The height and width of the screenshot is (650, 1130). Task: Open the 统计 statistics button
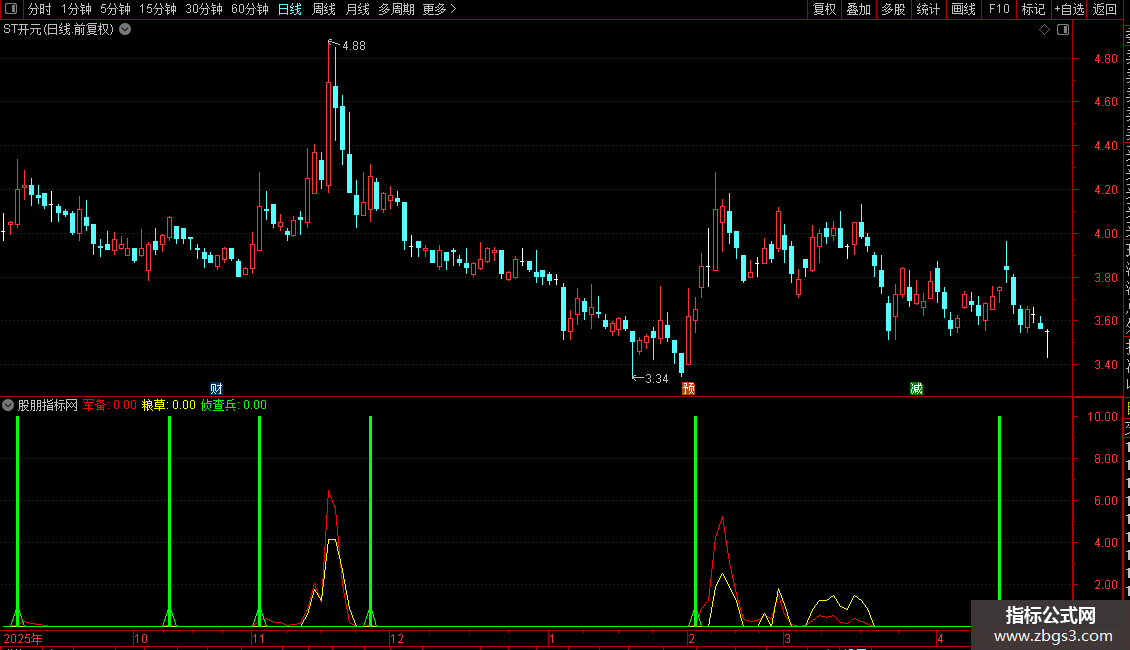coord(927,9)
